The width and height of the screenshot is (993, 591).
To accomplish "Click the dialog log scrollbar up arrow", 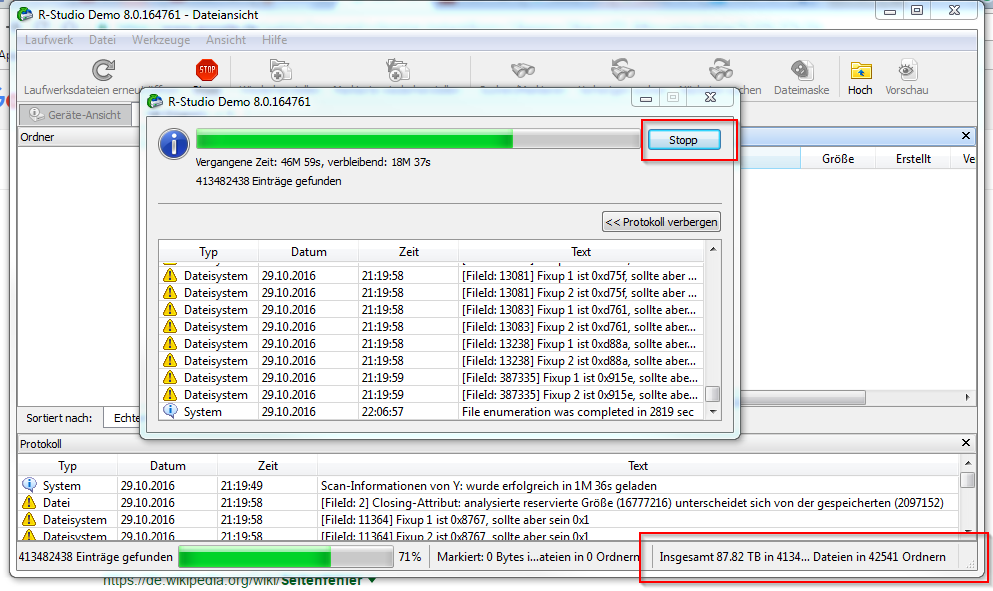I will point(713,250).
